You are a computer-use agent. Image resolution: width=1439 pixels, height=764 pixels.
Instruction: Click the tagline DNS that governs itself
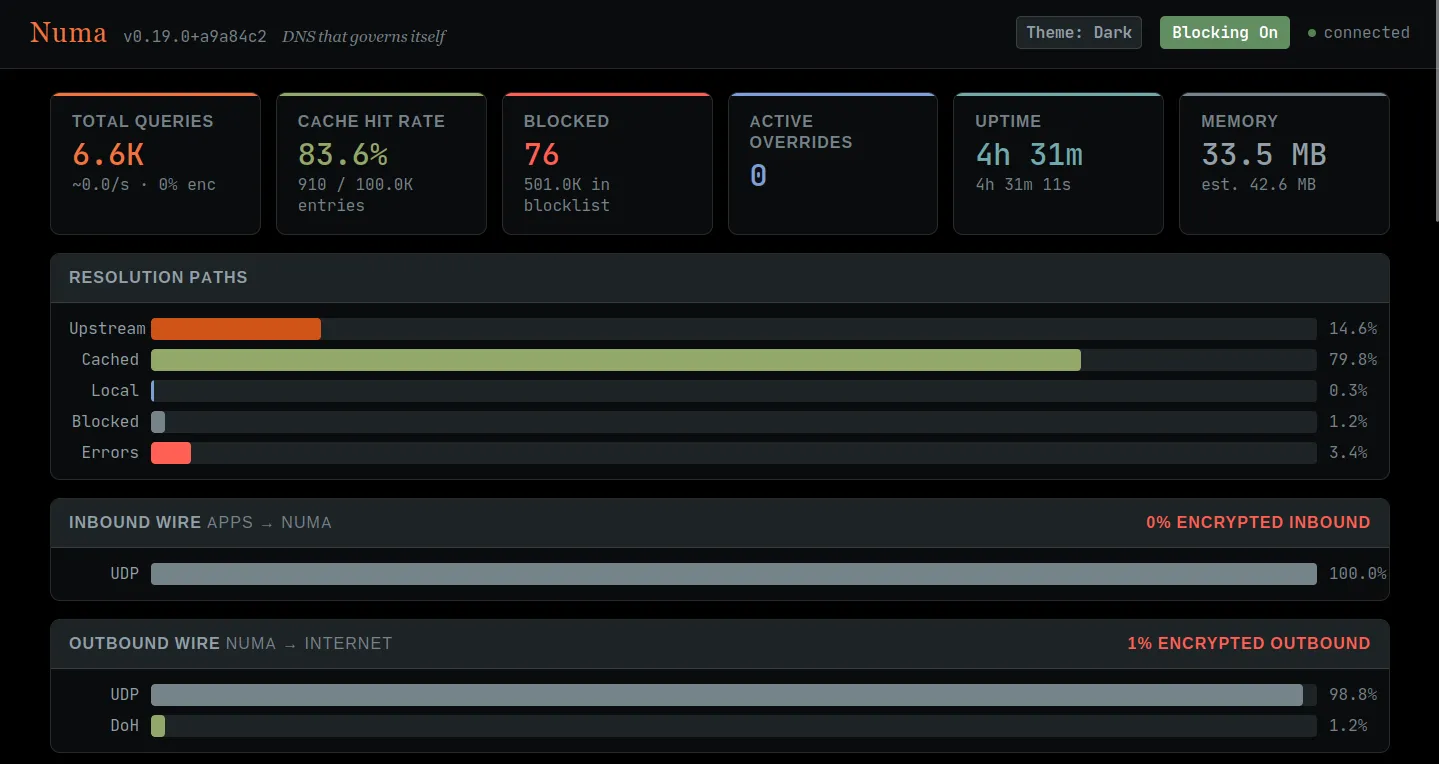click(364, 37)
